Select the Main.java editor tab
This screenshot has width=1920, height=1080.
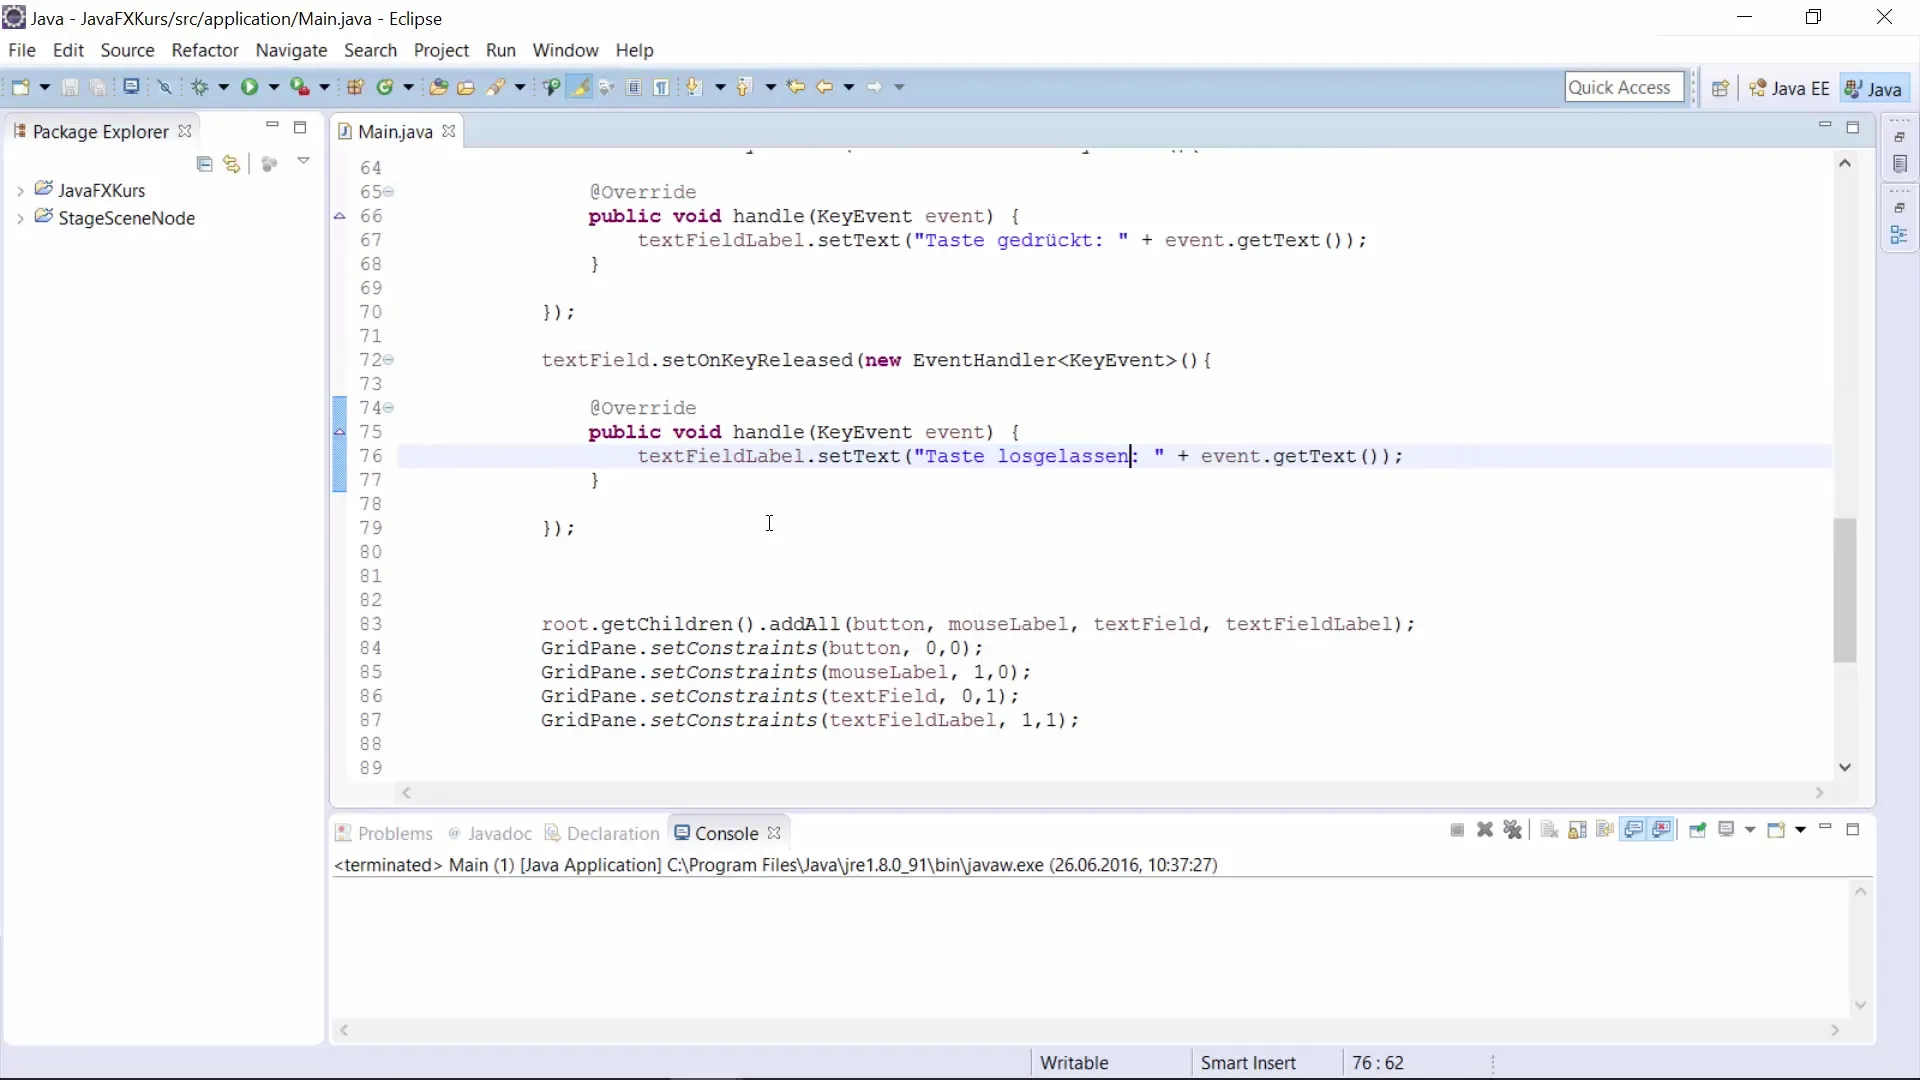[x=395, y=132]
